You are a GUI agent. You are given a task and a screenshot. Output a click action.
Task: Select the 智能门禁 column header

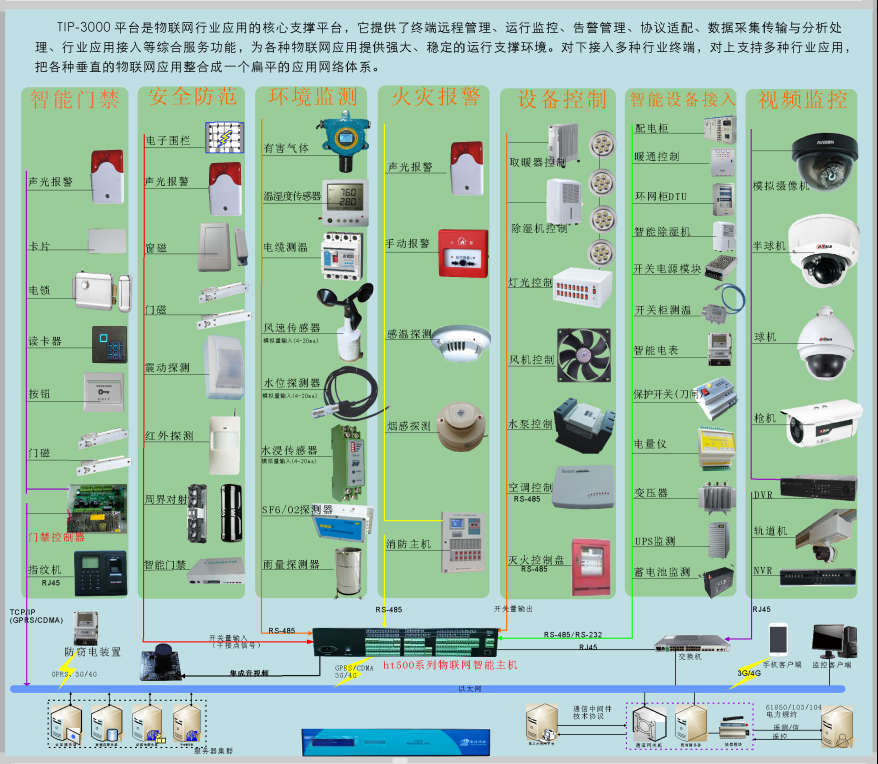tap(74, 100)
